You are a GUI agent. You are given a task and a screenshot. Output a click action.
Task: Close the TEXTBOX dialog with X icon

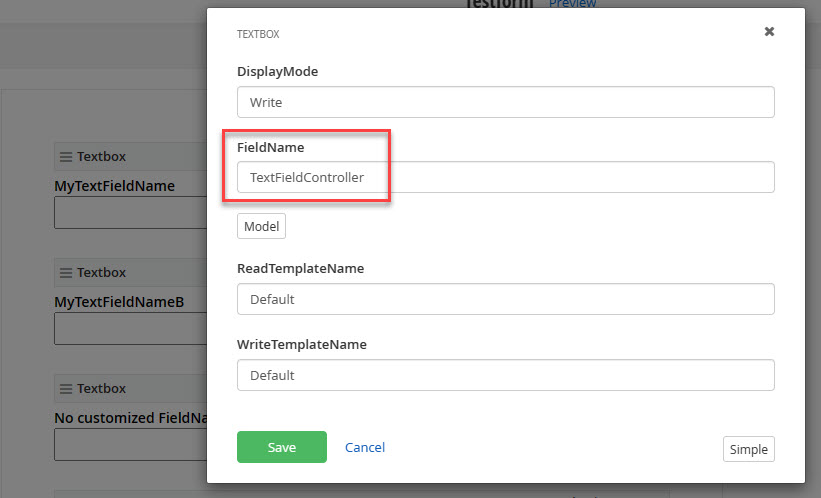[769, 31]
